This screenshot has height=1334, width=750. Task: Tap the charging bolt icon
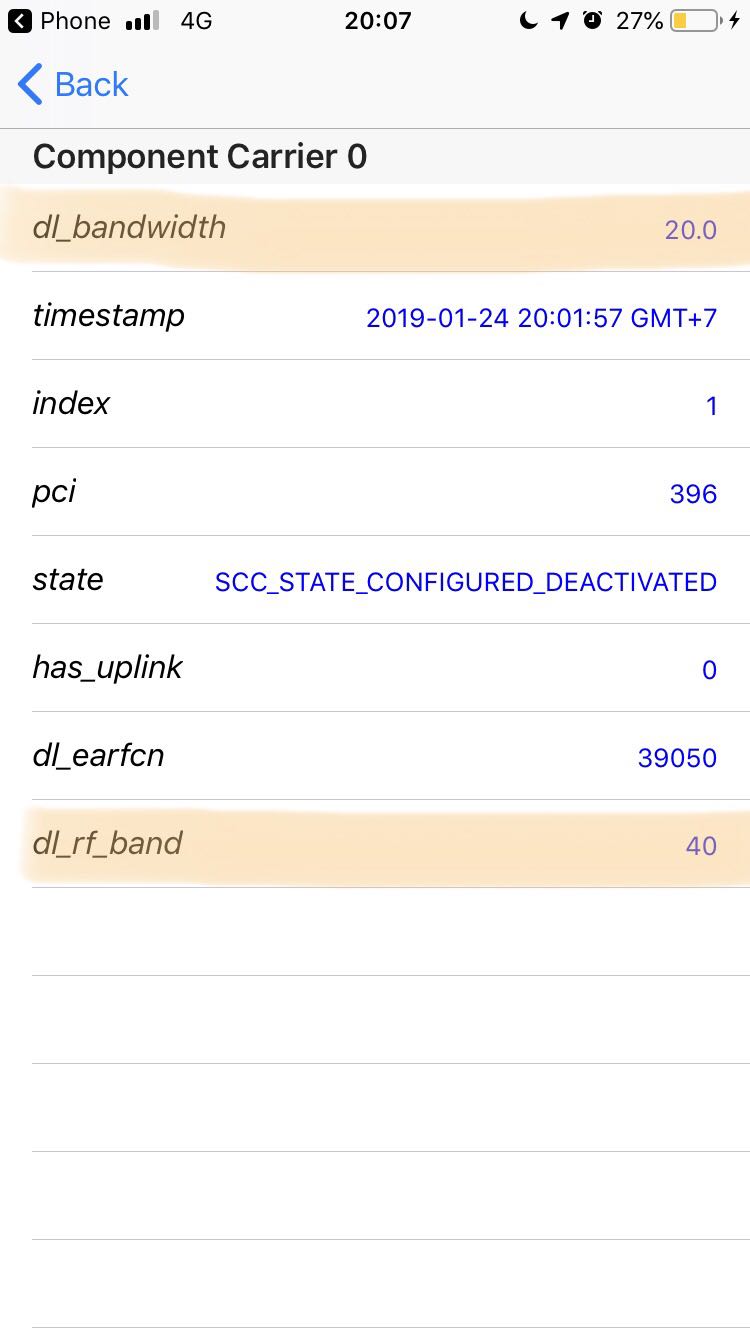click(735, 20)
